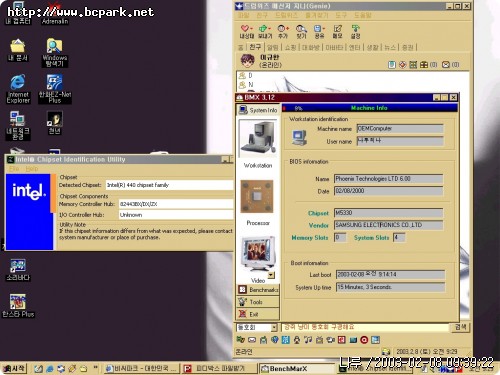This screenshot has width=500, height=375.
Task: Open File menu in Intel Chipset Utility
Action: [14, 169]
